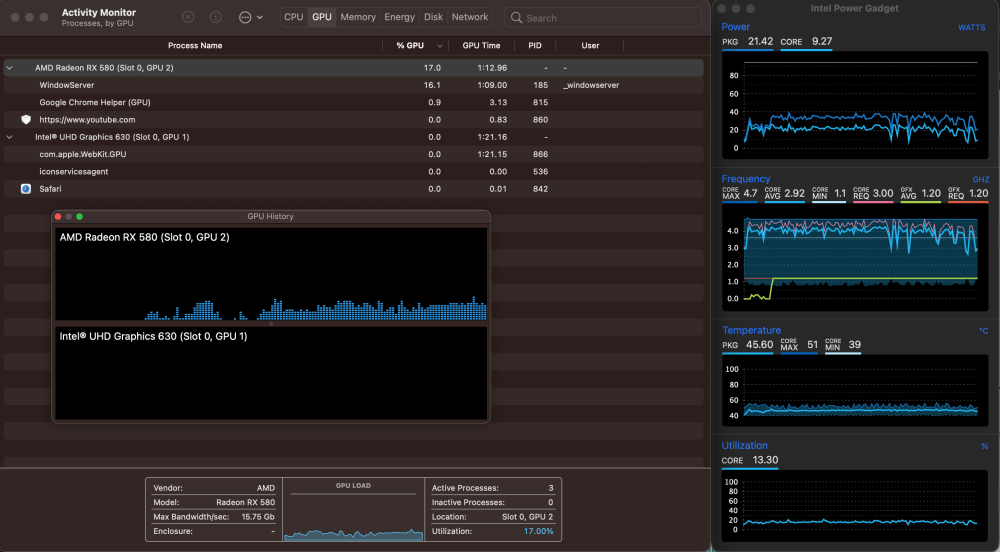Click the CORE 9.27 power reading
1000x552 pixels.
[x=806, y=41]
